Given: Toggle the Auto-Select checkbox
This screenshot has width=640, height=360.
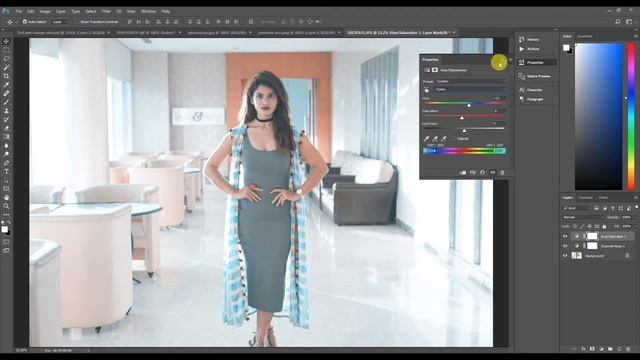Looking at the screenshot, I should (25, 22).
